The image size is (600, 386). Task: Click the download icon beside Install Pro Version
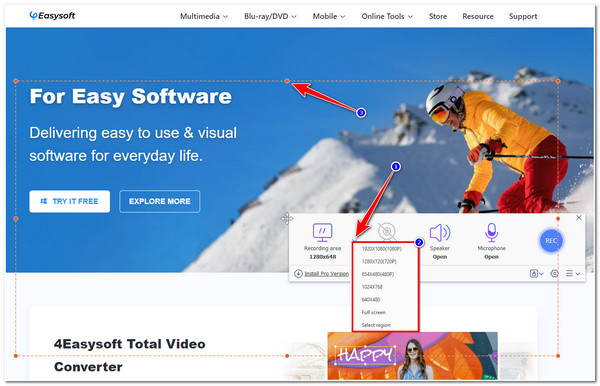pos(298,274)
